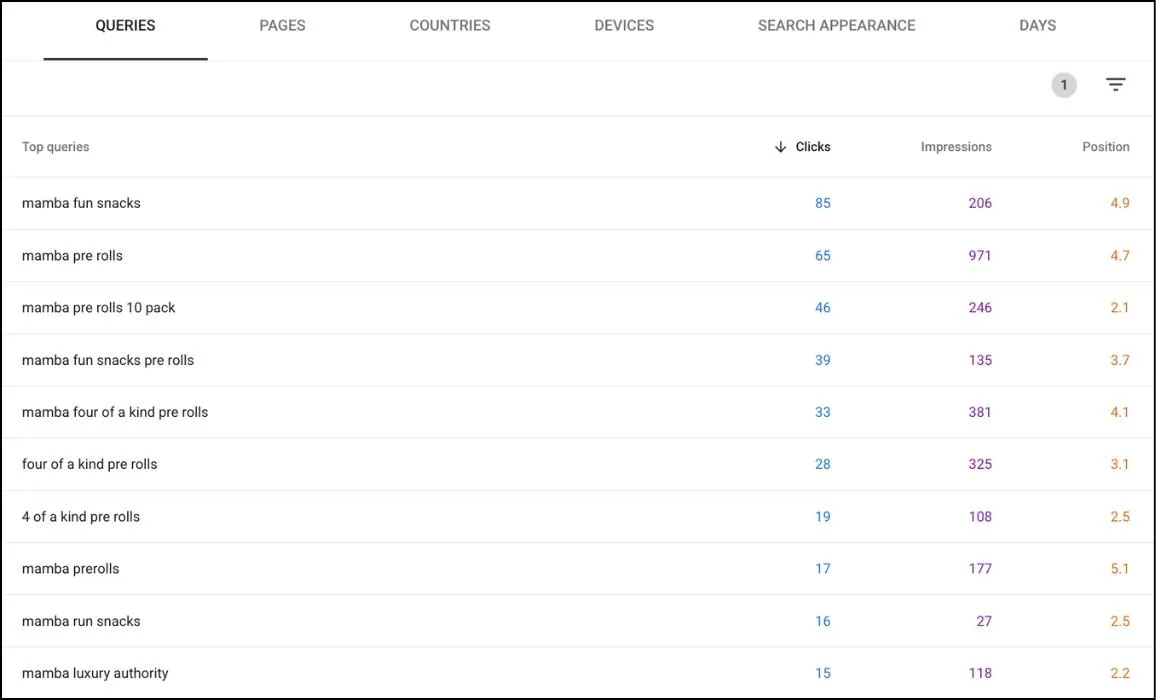Select query '4 of a kind pre rolls'
The image size is (1156, 700).
tap(80, 516)
